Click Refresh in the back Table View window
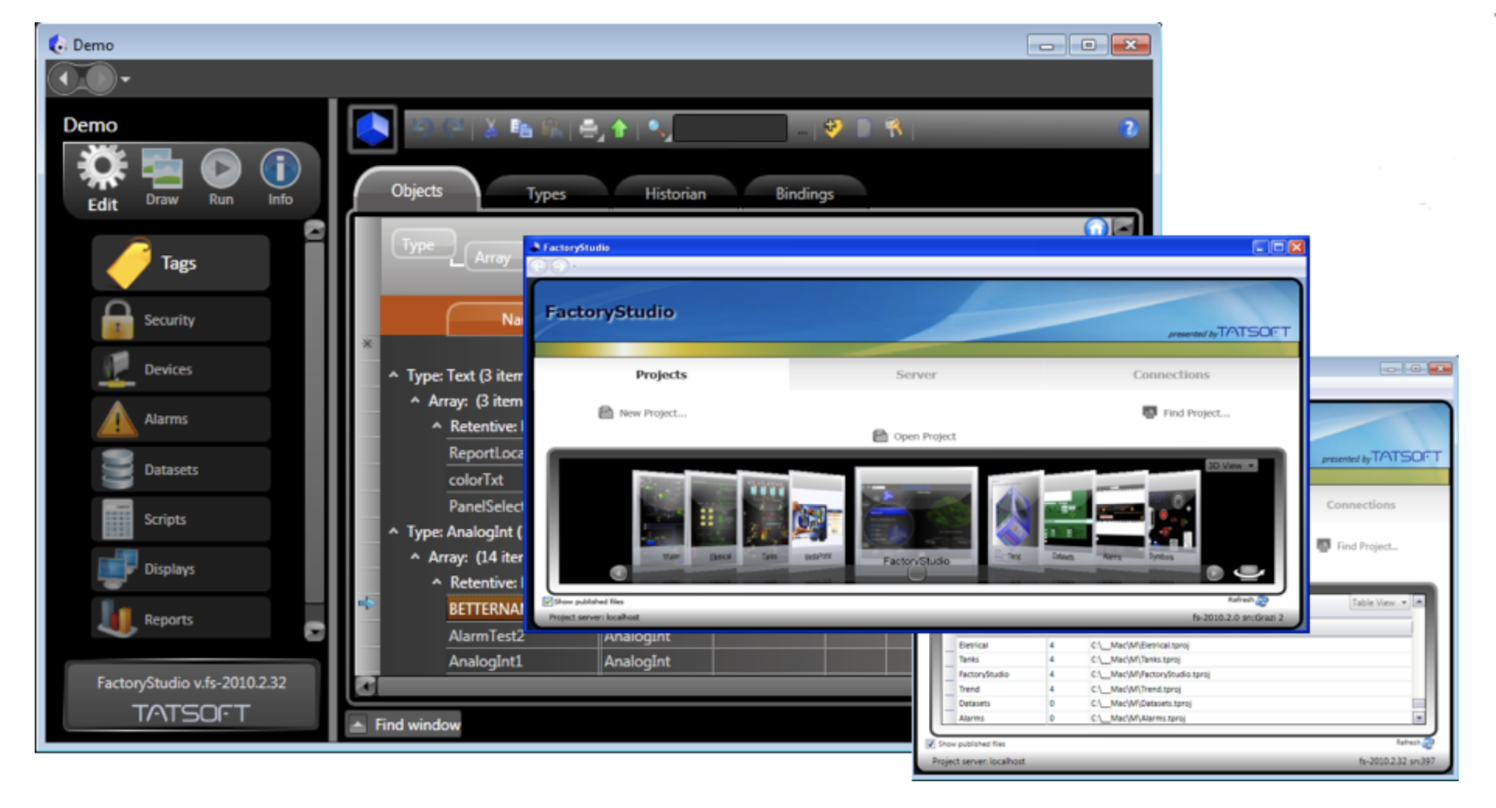Viewport: 1496px width, 808px height. (x=1415, y=743)
